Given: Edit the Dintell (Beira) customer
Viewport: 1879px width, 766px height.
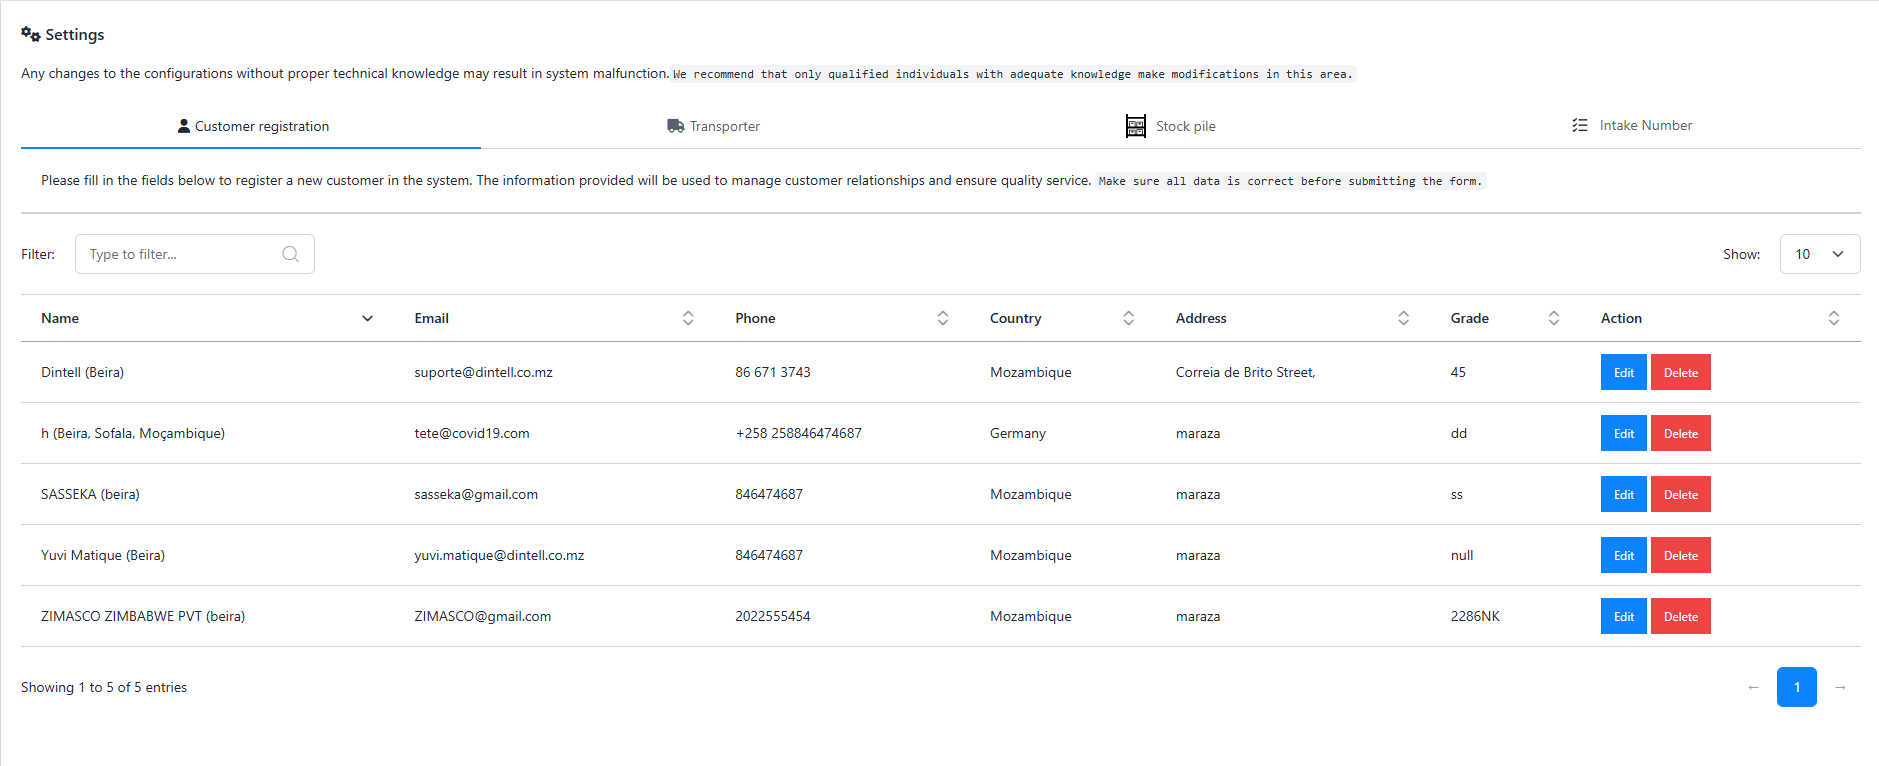Looking at the screenshot, I should 1623,372.
